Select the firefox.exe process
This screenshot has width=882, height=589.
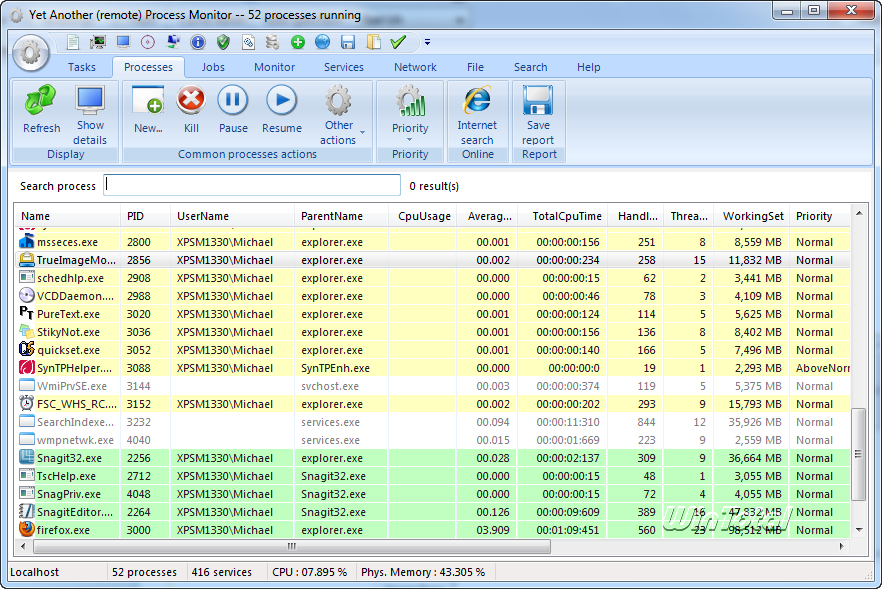432,530
